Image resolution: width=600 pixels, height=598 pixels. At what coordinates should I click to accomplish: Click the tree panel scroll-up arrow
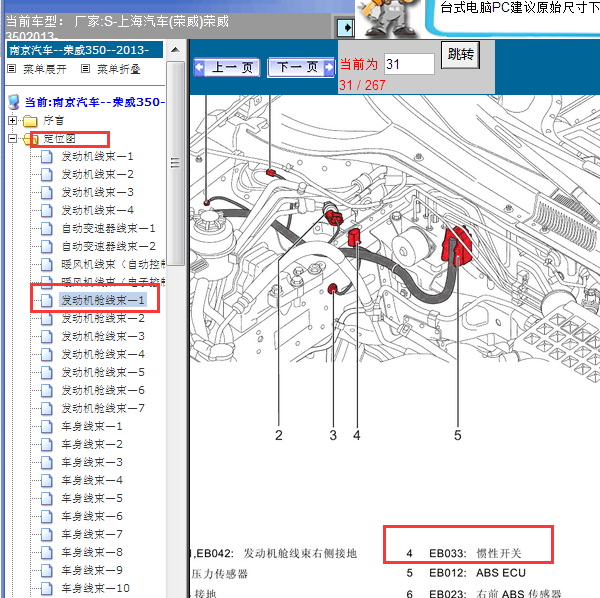pos(176,49)
